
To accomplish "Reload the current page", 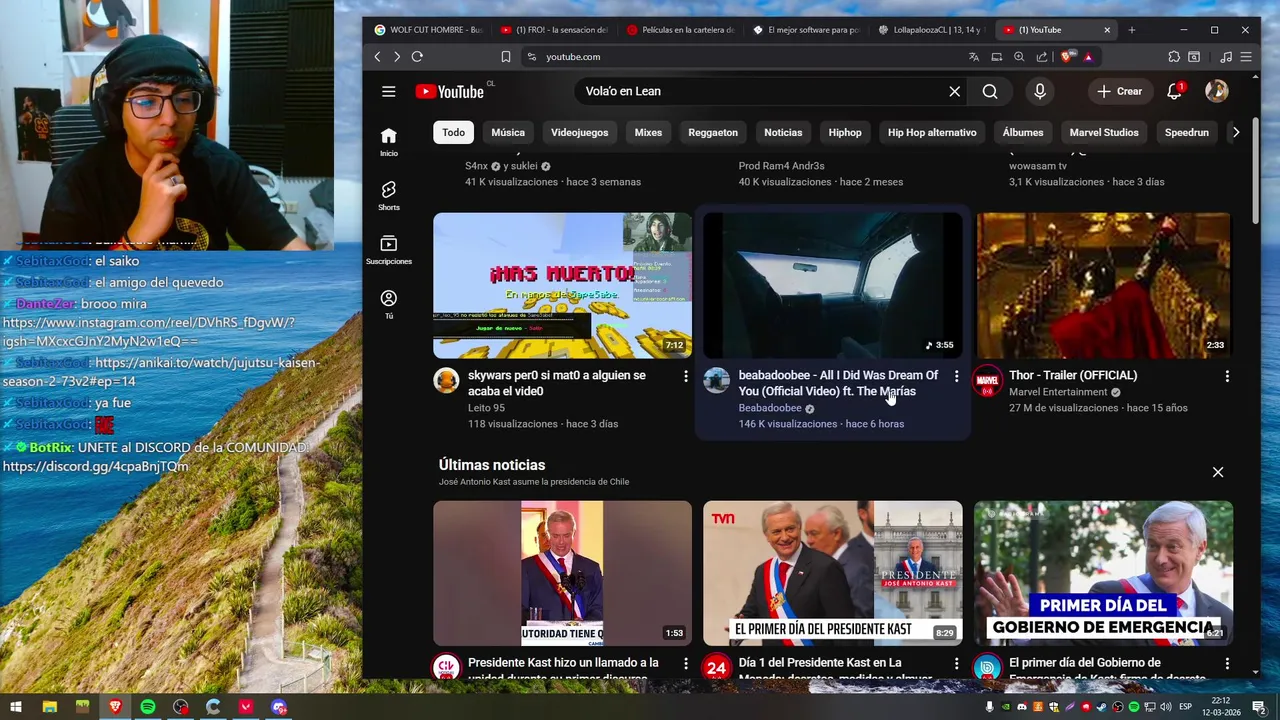I will pos(417,57).
